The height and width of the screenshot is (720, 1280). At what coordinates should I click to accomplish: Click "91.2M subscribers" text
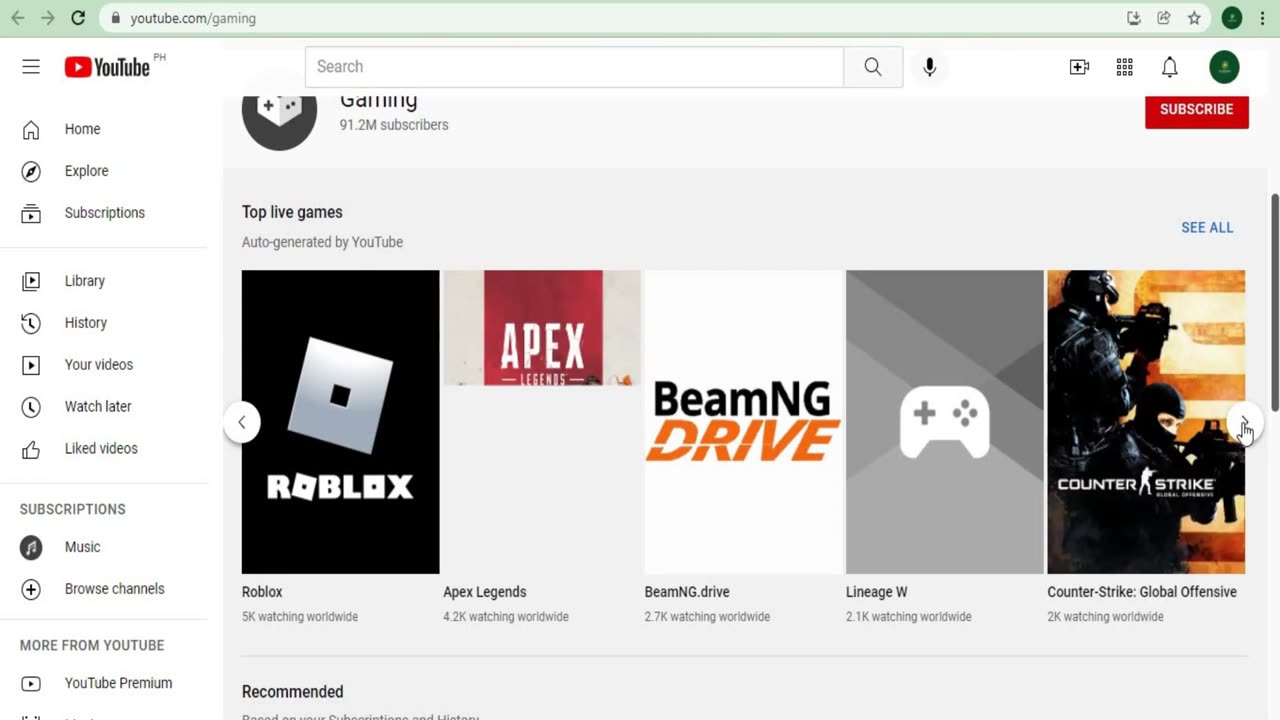tap(394, 125)
